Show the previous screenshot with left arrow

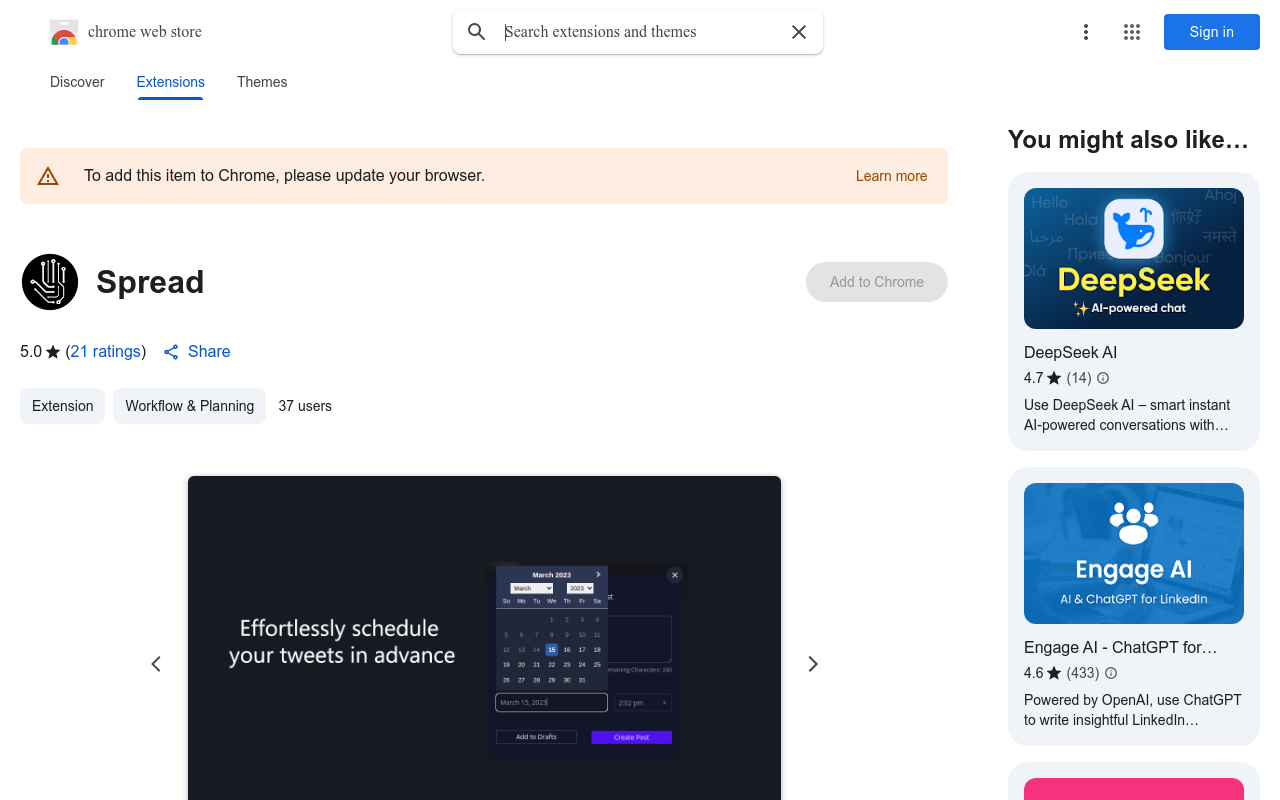click(x=156, y=664)
